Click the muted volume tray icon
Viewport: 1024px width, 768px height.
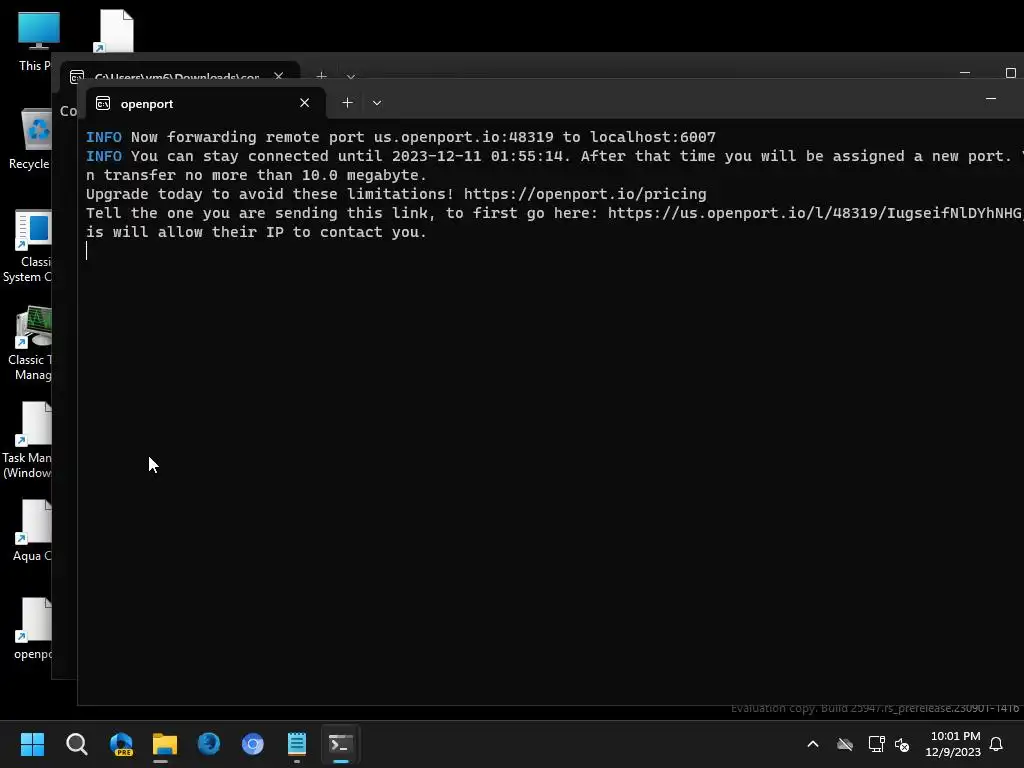point(902,744)
